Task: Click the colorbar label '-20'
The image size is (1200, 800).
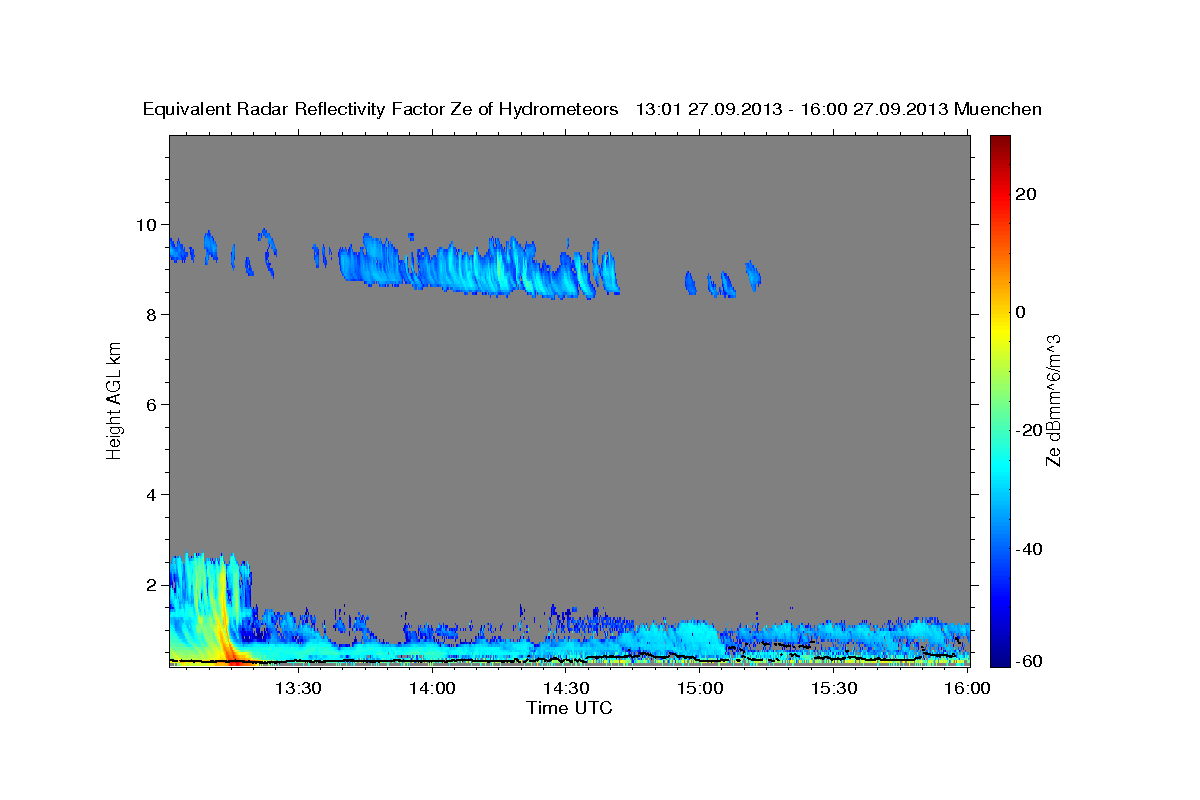Action: pyautogui.click(x=1029, y=430)
